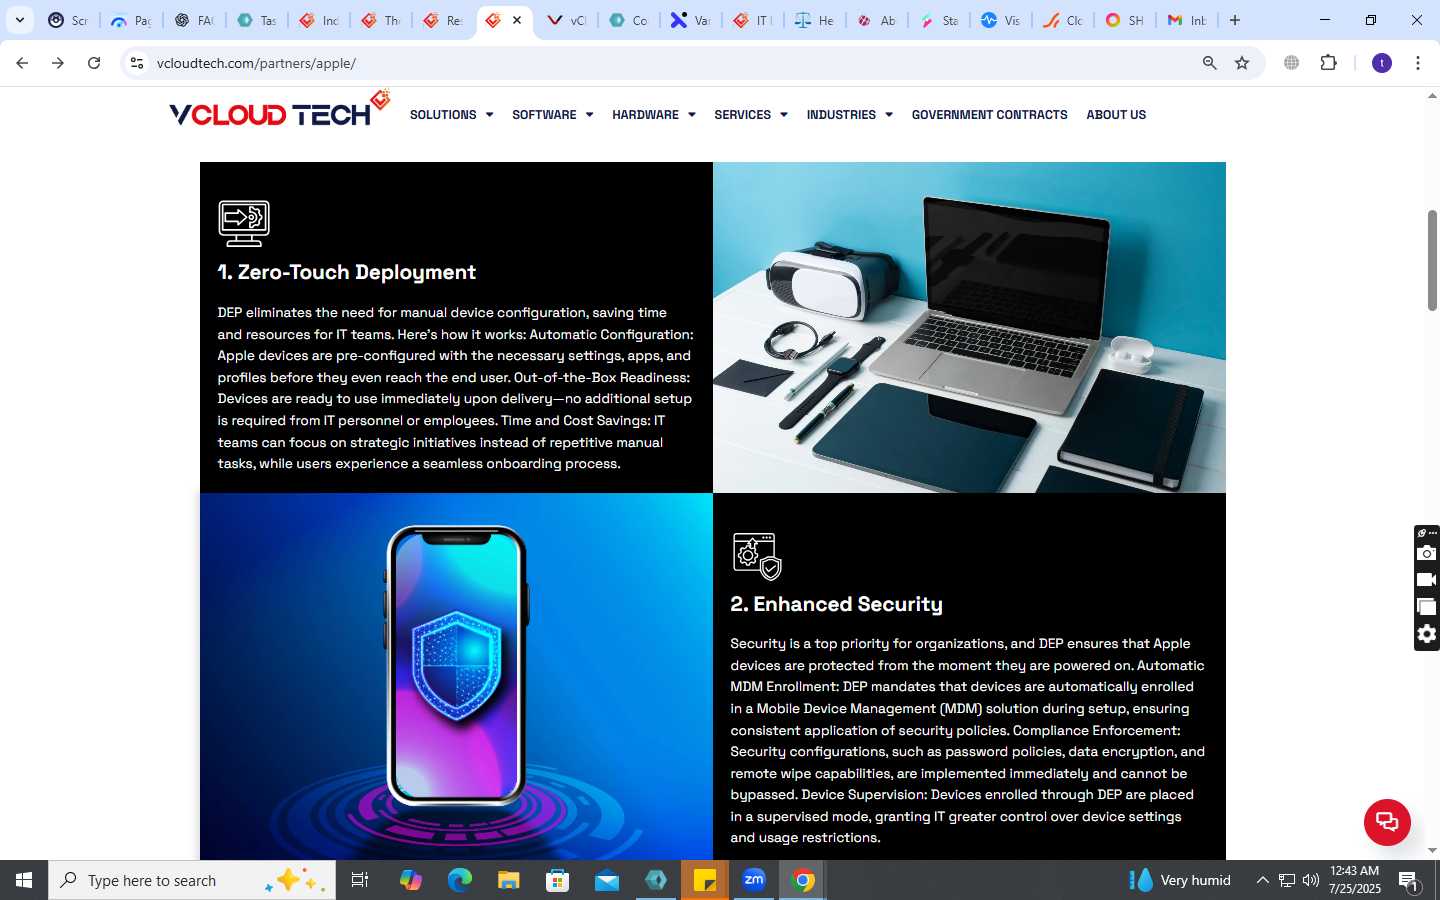Image resolution: width=1440 pixels, height=900 pixels.
Task: Open the Chrome profile avatar
Action: (1382, 63)
